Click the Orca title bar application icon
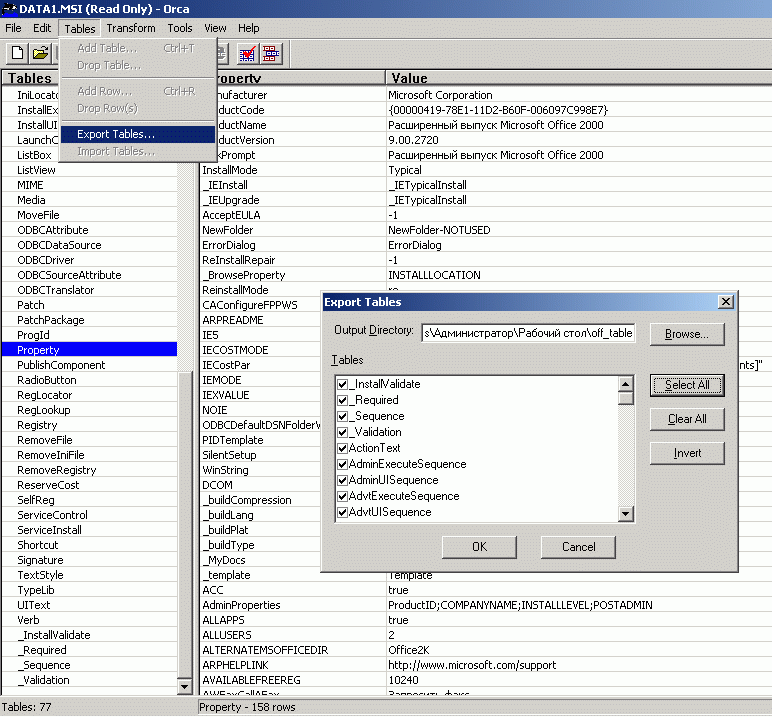772x717 pixels. (9, 9)
